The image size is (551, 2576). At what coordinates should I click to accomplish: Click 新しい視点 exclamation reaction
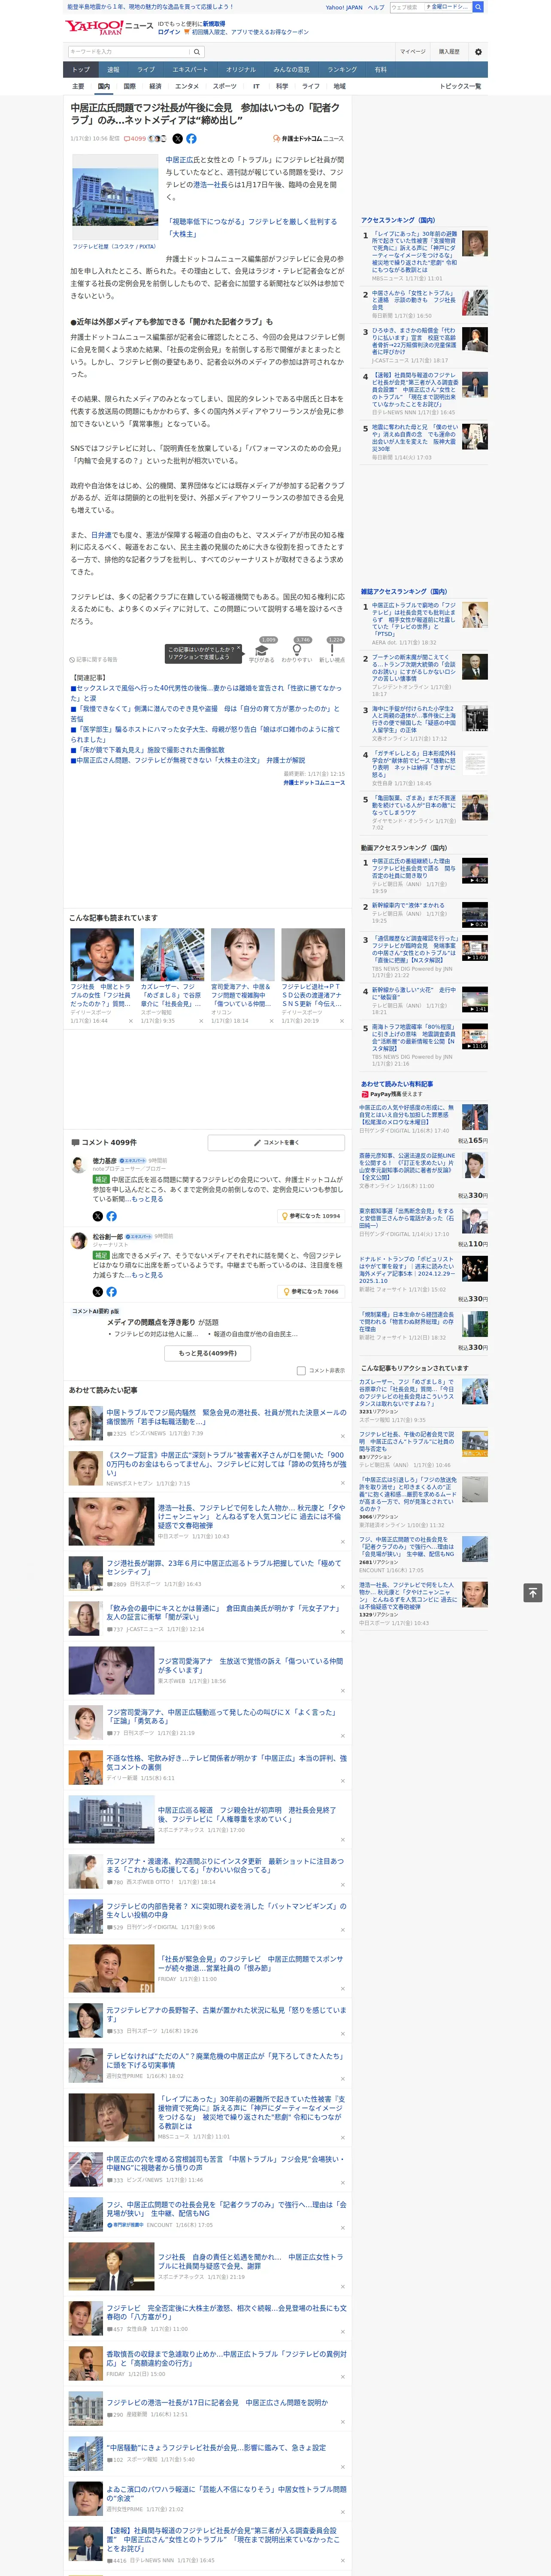point(332,653)
